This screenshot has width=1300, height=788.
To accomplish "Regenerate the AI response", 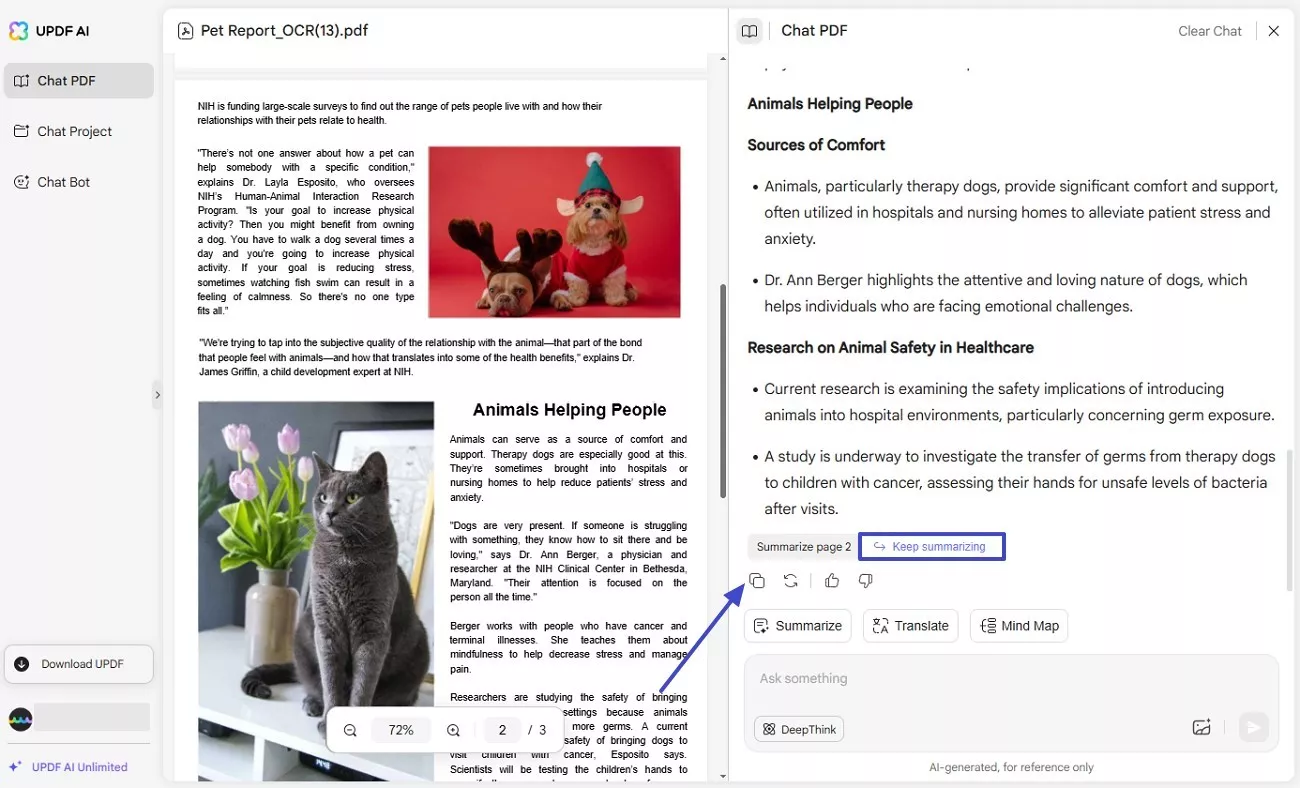I will coord(790,581).
